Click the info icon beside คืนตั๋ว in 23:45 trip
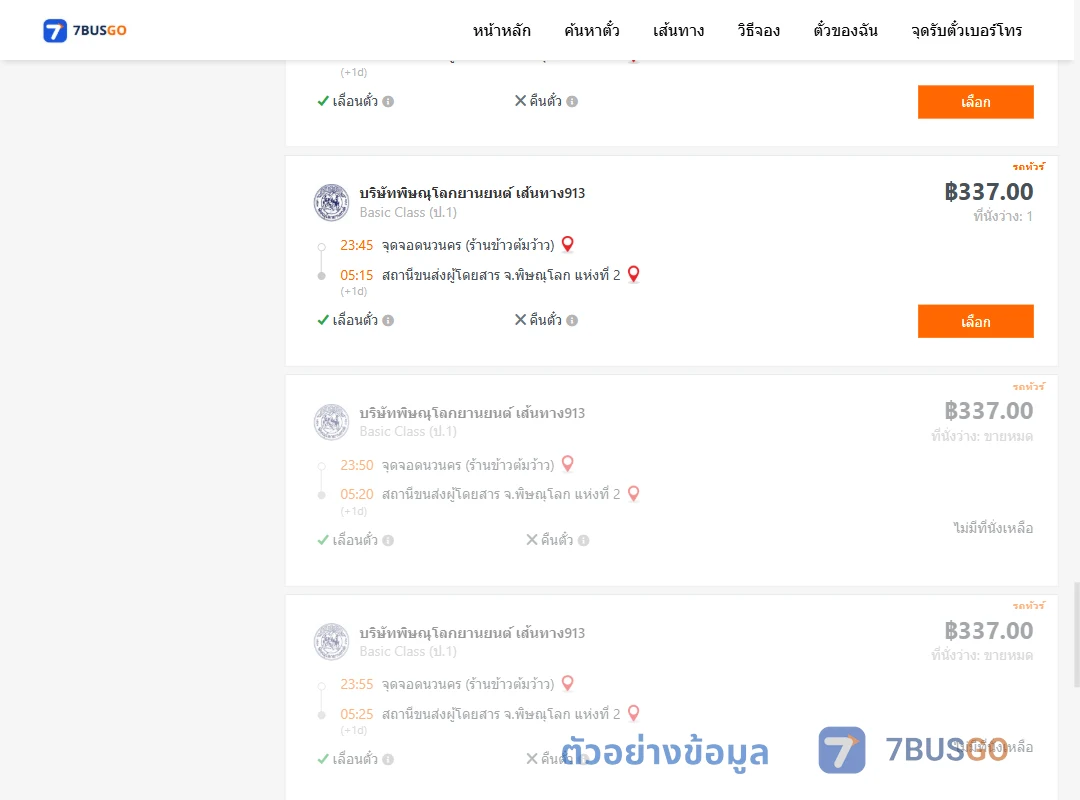Viewport: 1080px width, 800px height. tap(572, 320)
